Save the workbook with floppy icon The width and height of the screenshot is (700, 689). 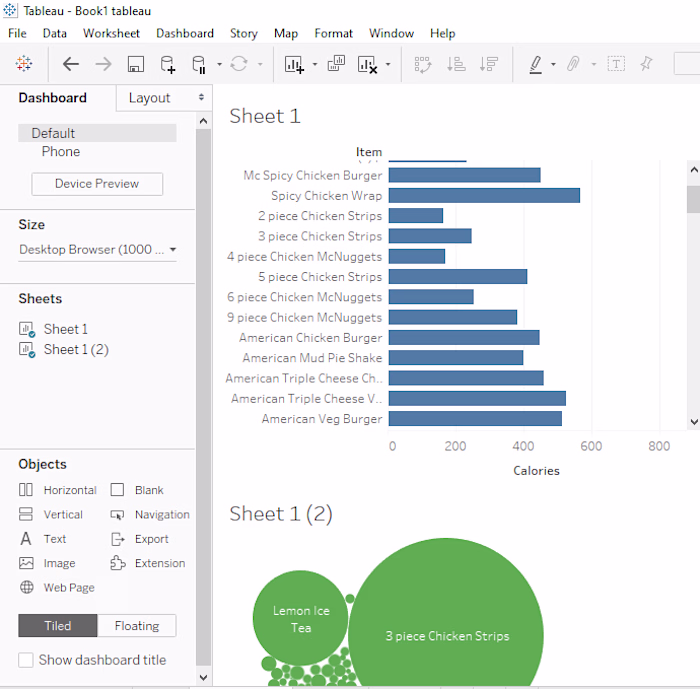tap(136, 64)
